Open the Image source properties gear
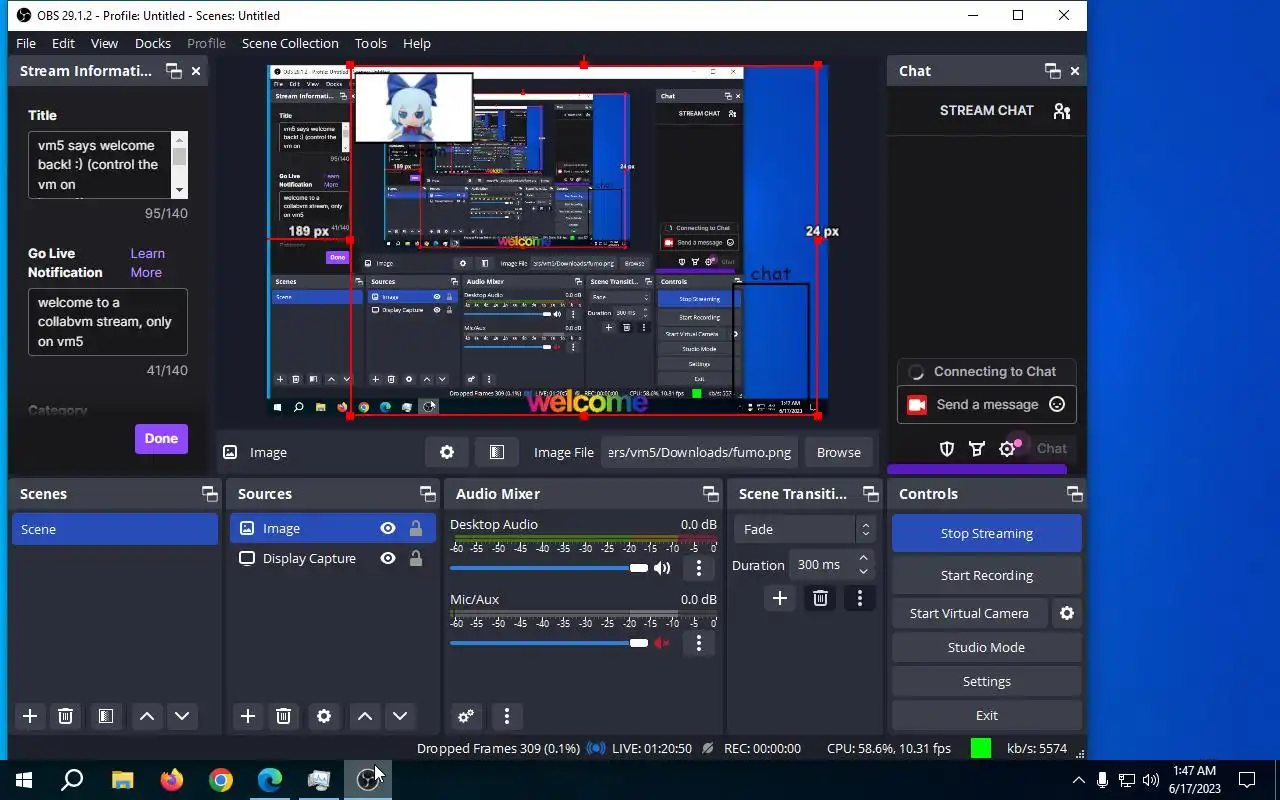 (447, 452)
